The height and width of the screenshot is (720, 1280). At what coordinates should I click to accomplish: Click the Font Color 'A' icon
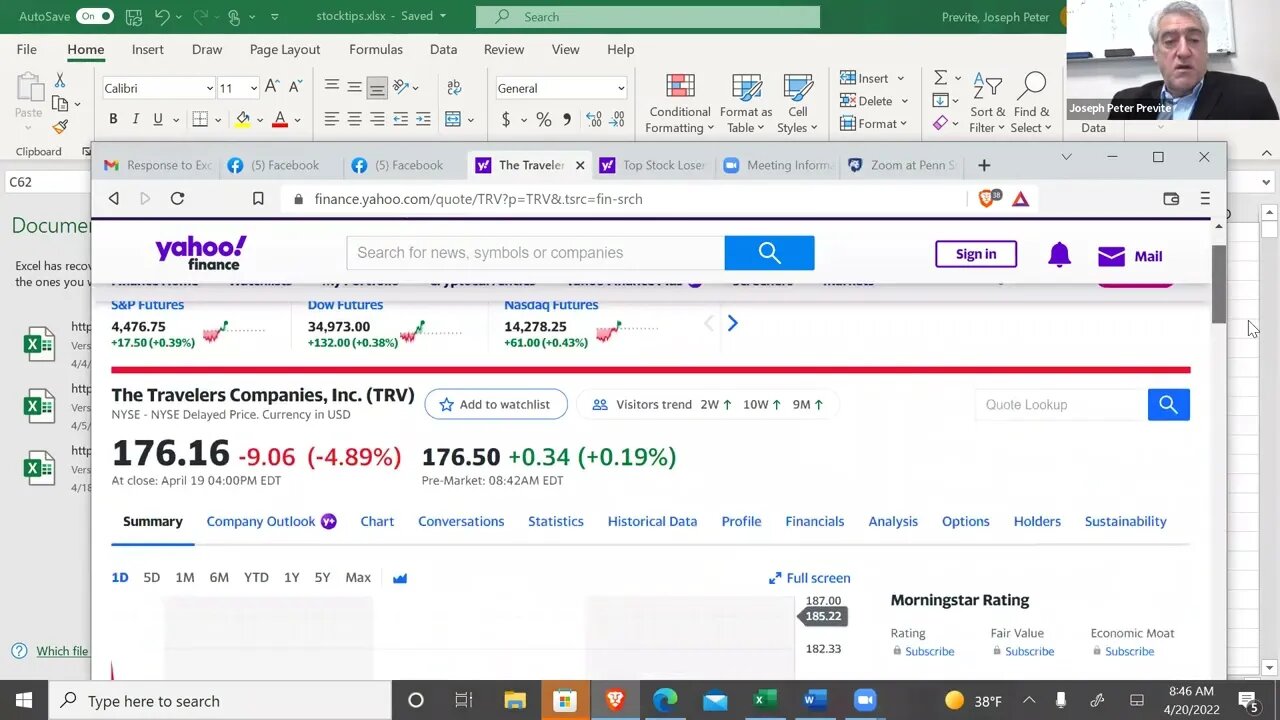click(280, 119)
